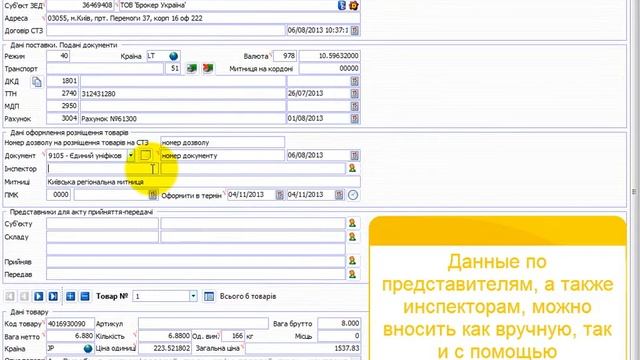Click the Місць field with value 0

pos(339,336)
